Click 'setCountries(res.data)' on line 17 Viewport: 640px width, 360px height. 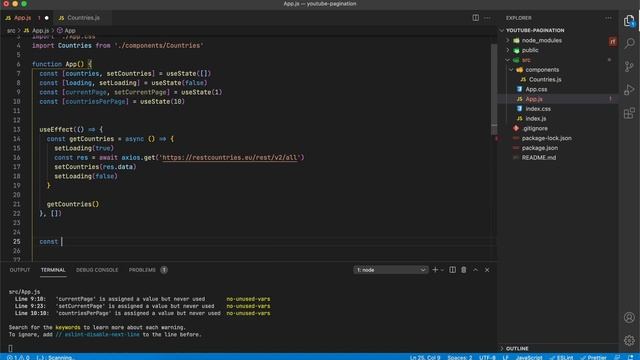point(95,167)
